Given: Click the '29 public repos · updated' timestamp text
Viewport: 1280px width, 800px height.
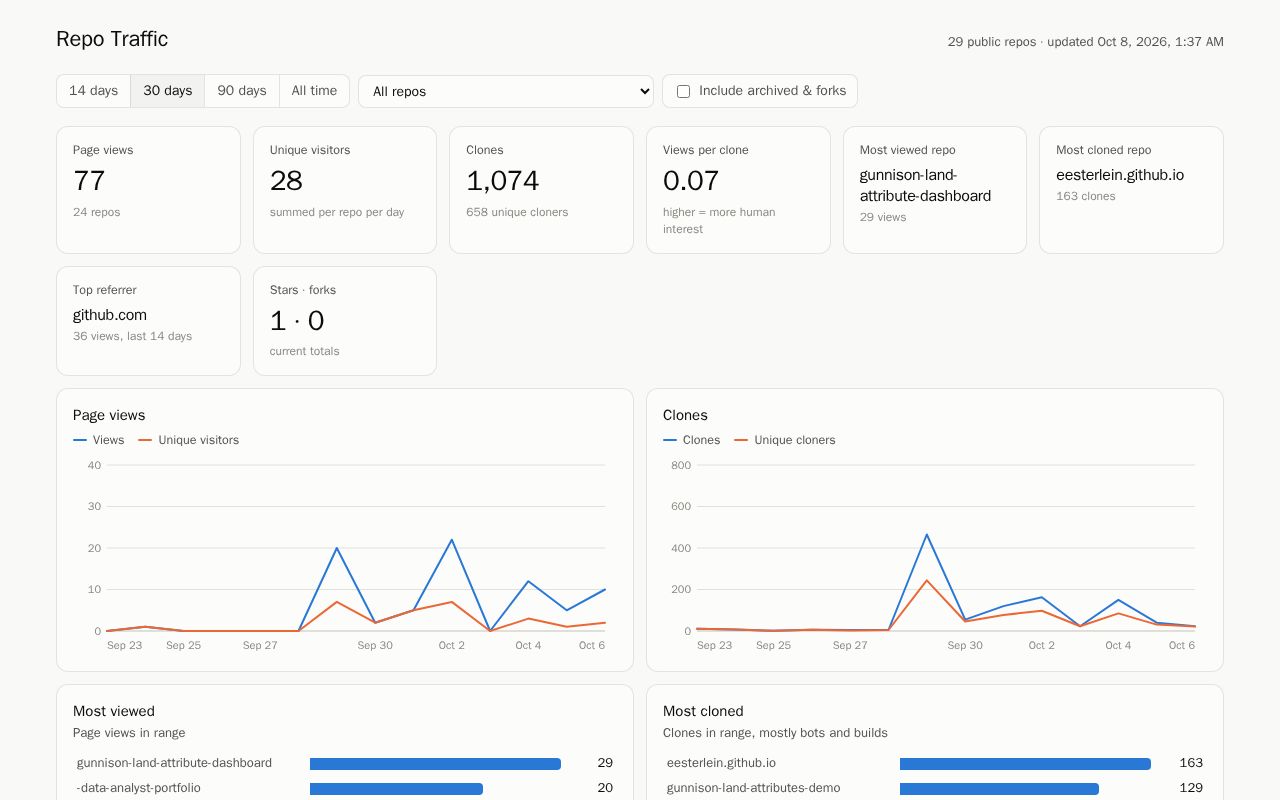Looking at the screenshot, I should (x=1086, y=42).
